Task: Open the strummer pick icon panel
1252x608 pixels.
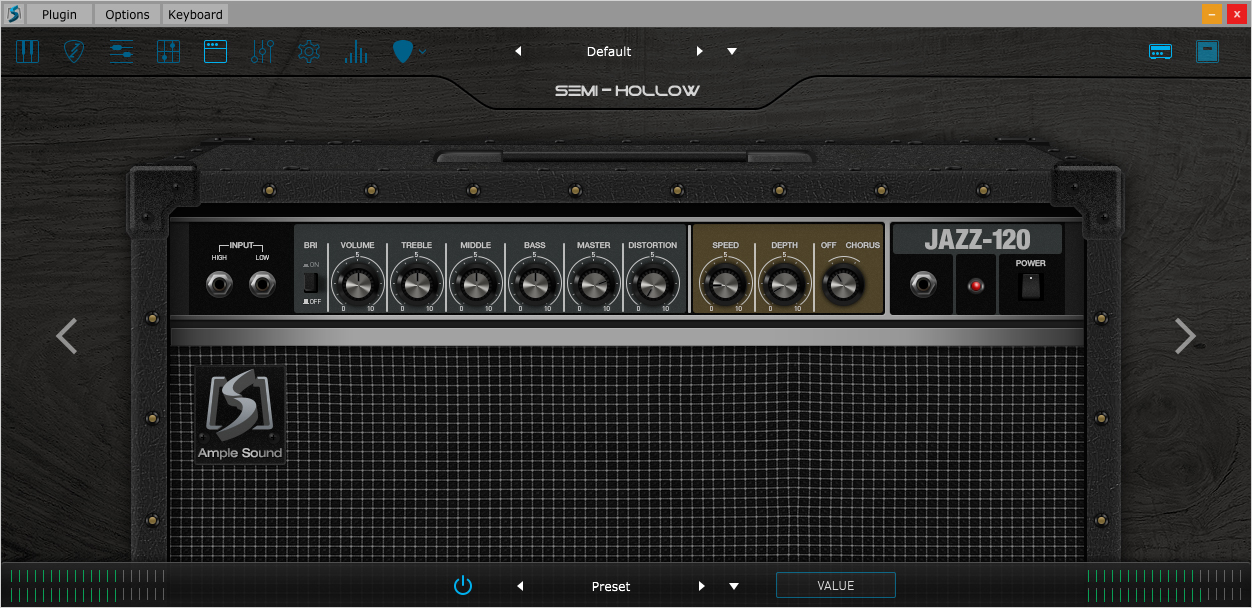Action: 74,51
